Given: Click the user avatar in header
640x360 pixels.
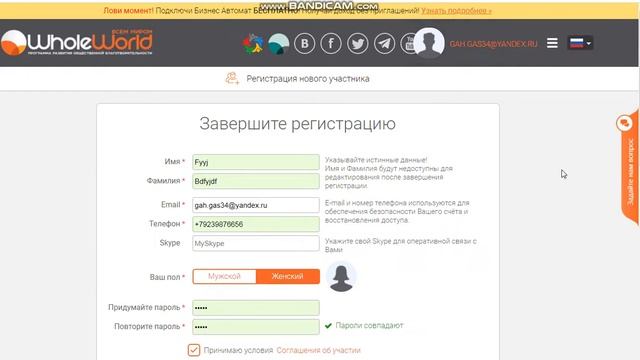Looking at the screenshot, I should pyautogui.click(x=429, y=43).
